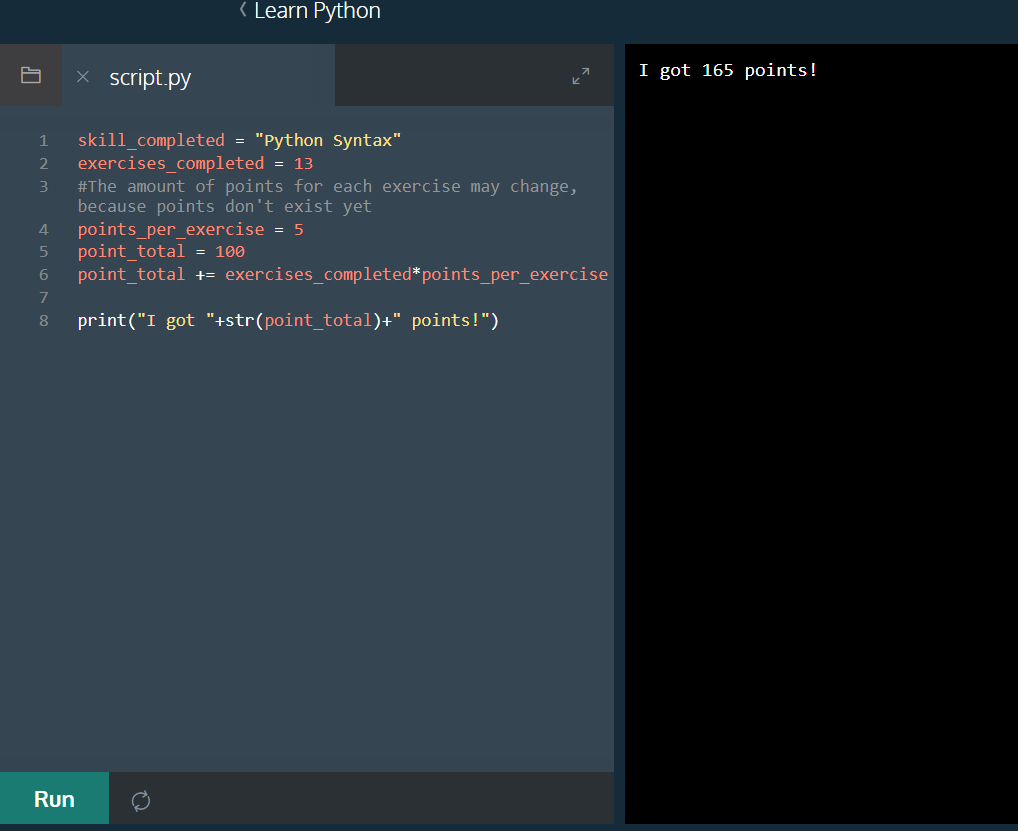Switch to the script.py tab
1018x831 pixels.
150,77
